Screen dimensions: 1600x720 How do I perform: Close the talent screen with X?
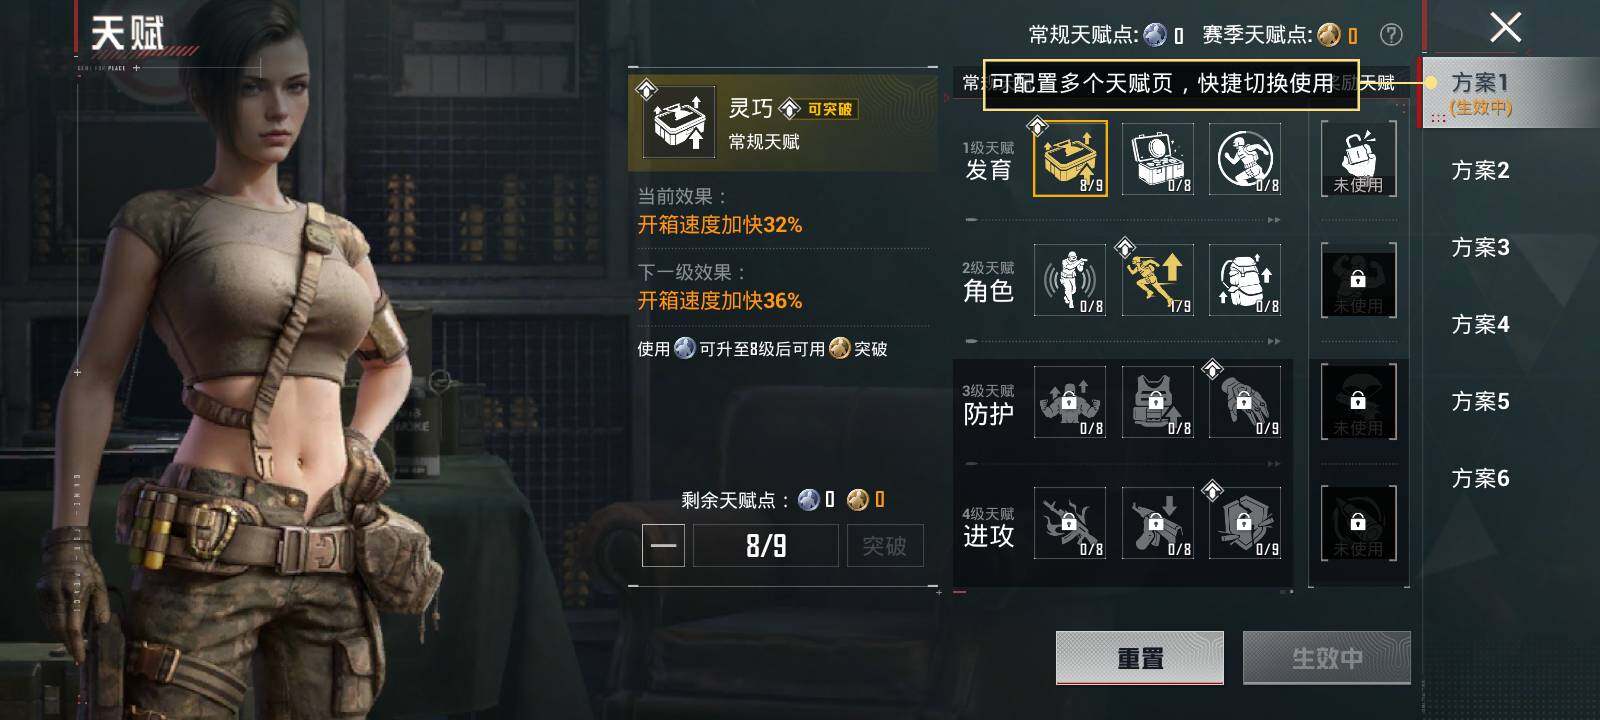(1505, 27)
